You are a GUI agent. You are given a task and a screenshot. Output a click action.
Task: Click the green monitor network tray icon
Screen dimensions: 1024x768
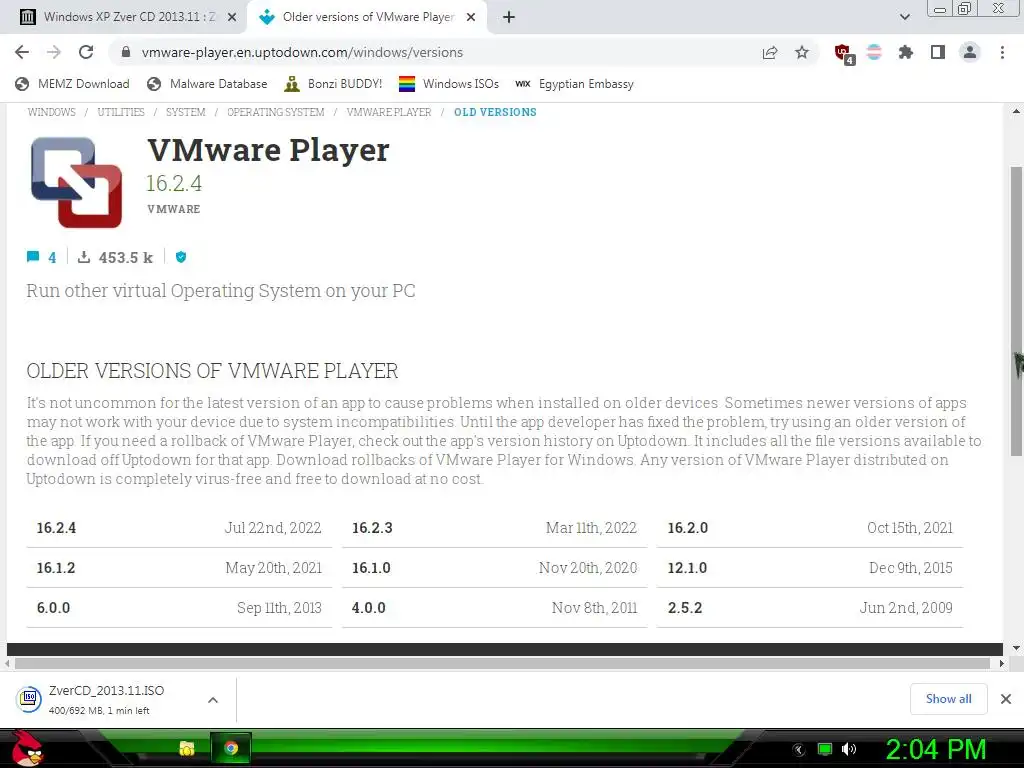pyautogui.click(x=825, y=749)
